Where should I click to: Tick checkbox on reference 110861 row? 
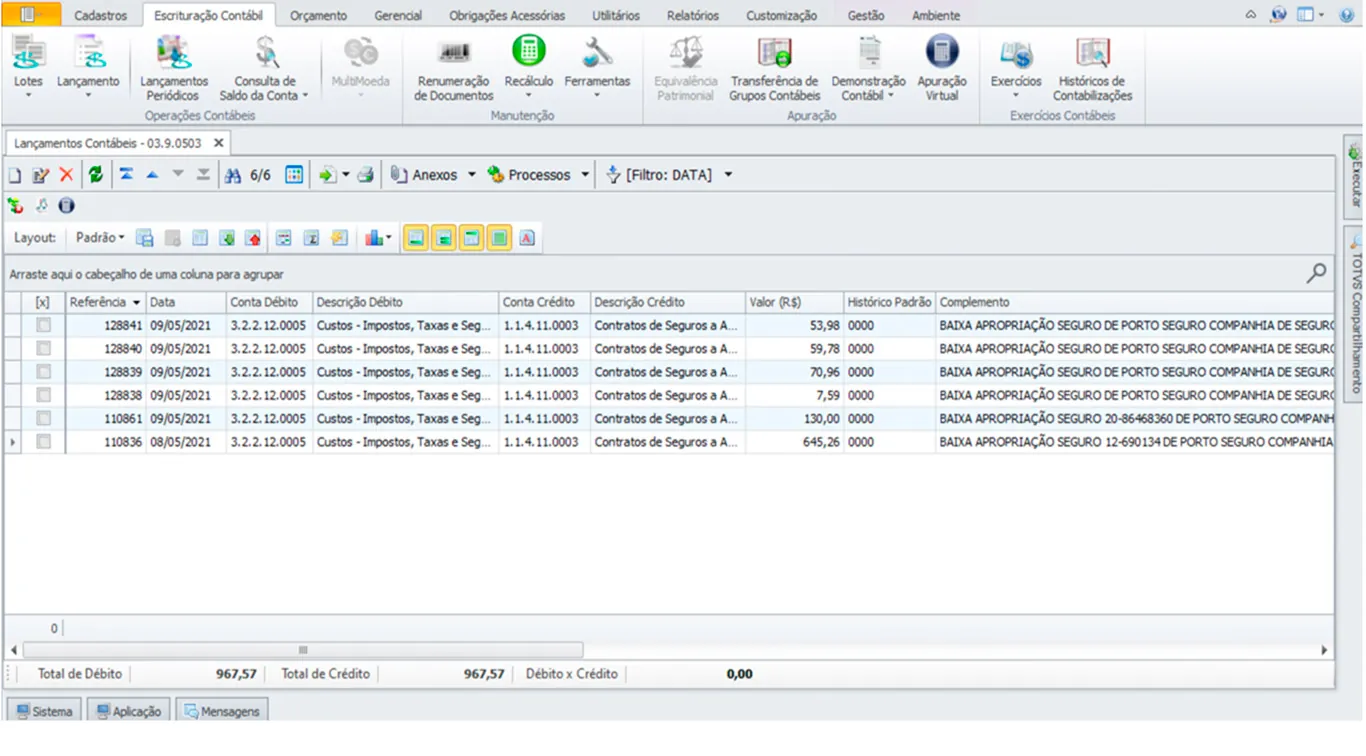tap(43, 418)
